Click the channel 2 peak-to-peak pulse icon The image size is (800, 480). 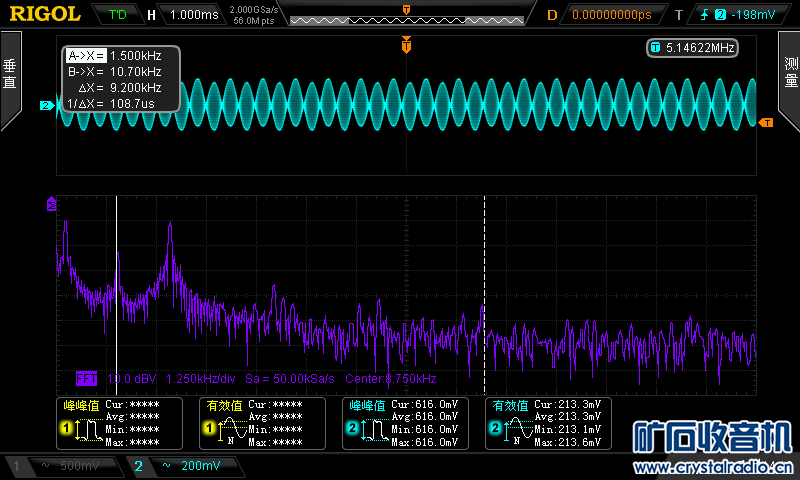374,430
